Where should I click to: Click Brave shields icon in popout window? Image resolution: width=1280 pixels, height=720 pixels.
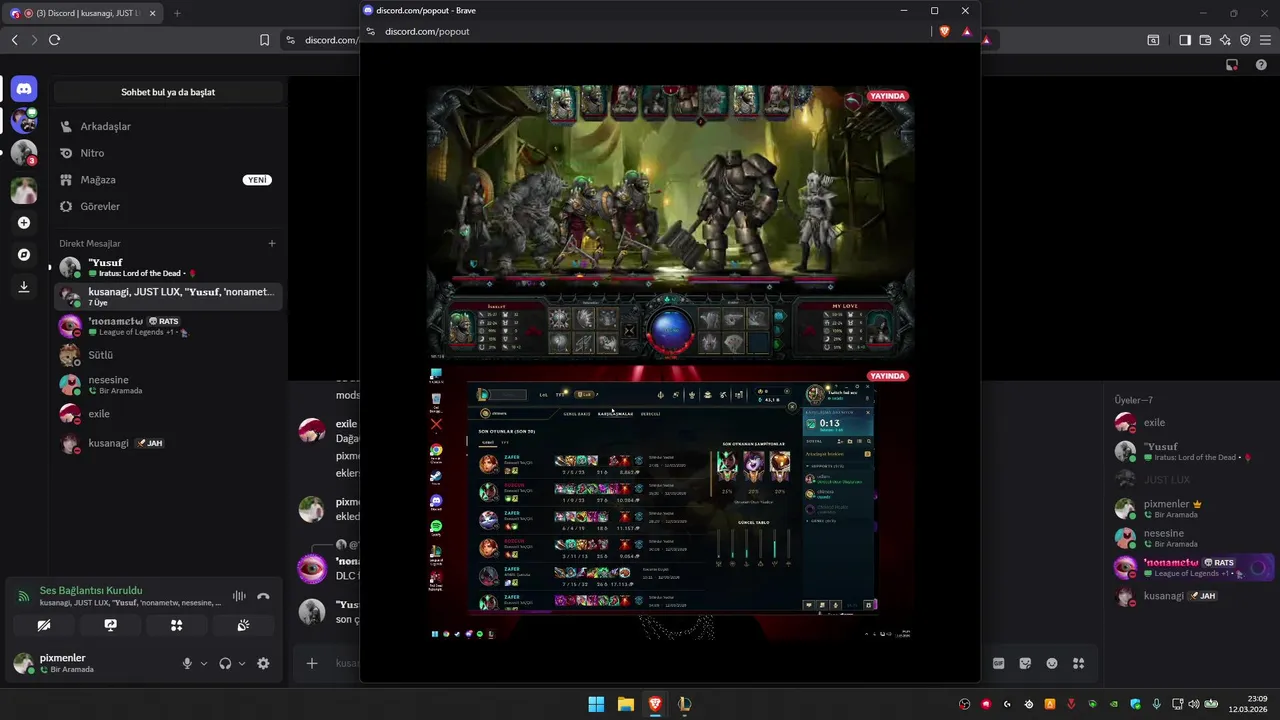coord(944,31)
